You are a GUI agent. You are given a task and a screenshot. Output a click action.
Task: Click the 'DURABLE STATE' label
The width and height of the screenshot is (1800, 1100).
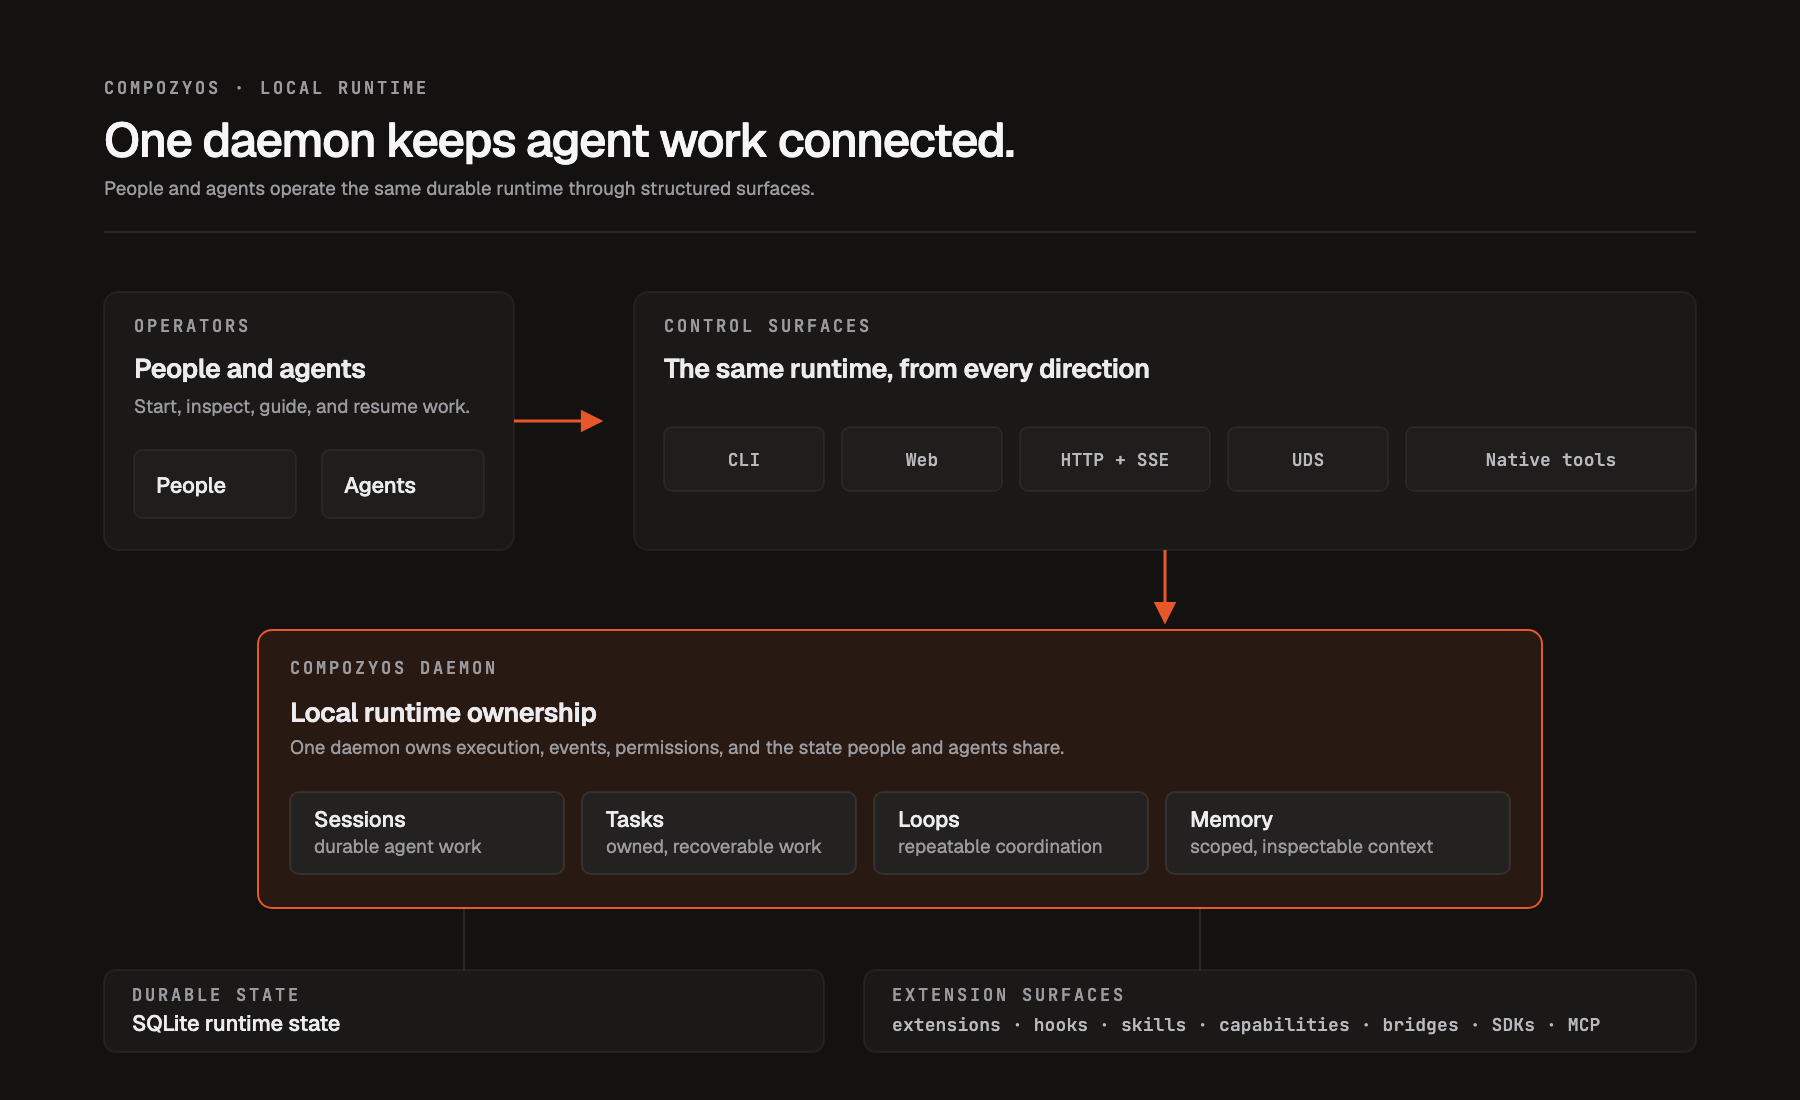[x=216, y=995]
